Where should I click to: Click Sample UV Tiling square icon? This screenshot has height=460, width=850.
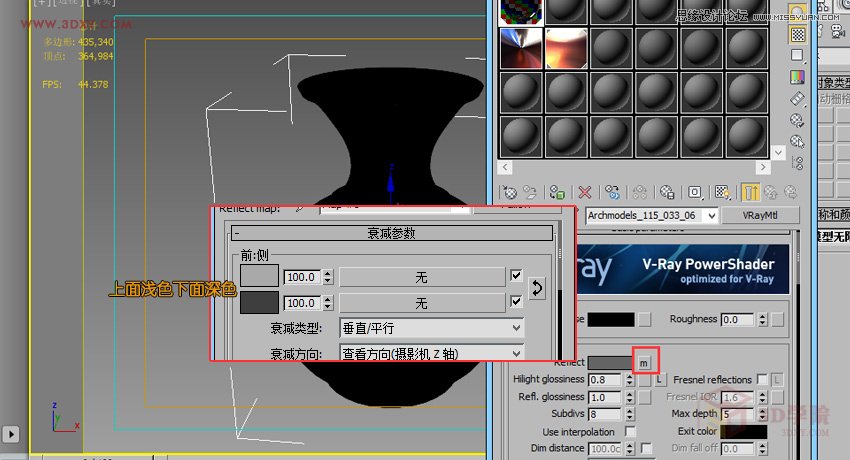pyautogui.click(x=797, y=55)
